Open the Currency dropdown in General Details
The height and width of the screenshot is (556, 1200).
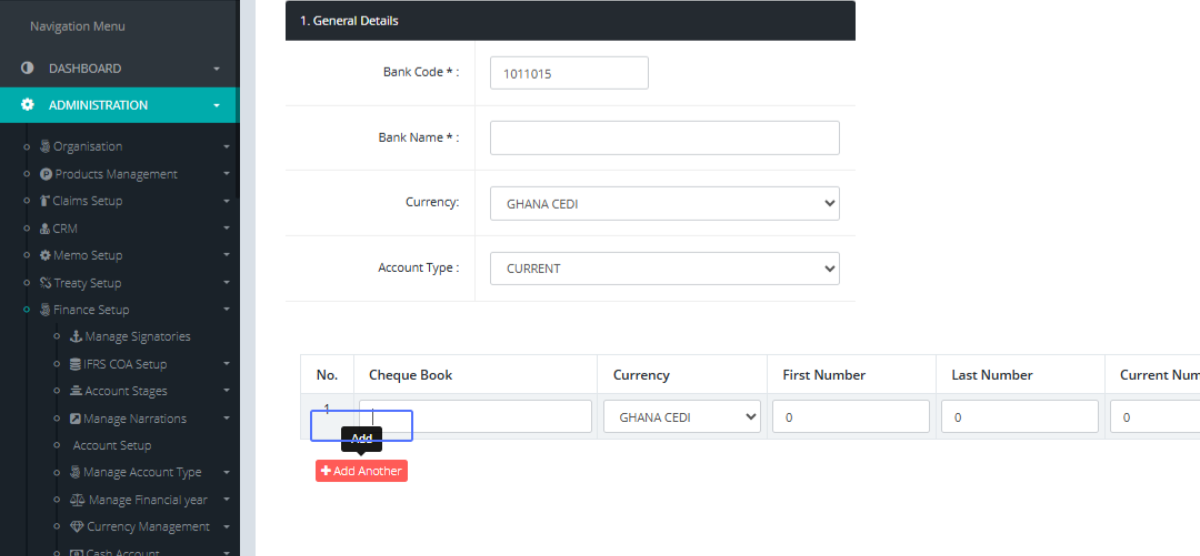[664, 204]
